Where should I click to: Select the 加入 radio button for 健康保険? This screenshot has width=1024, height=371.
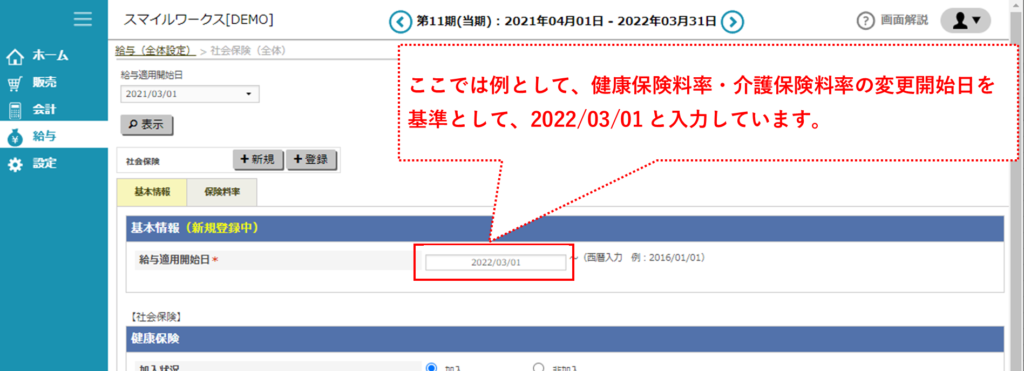pyautogui.click(x=431, y=368)
